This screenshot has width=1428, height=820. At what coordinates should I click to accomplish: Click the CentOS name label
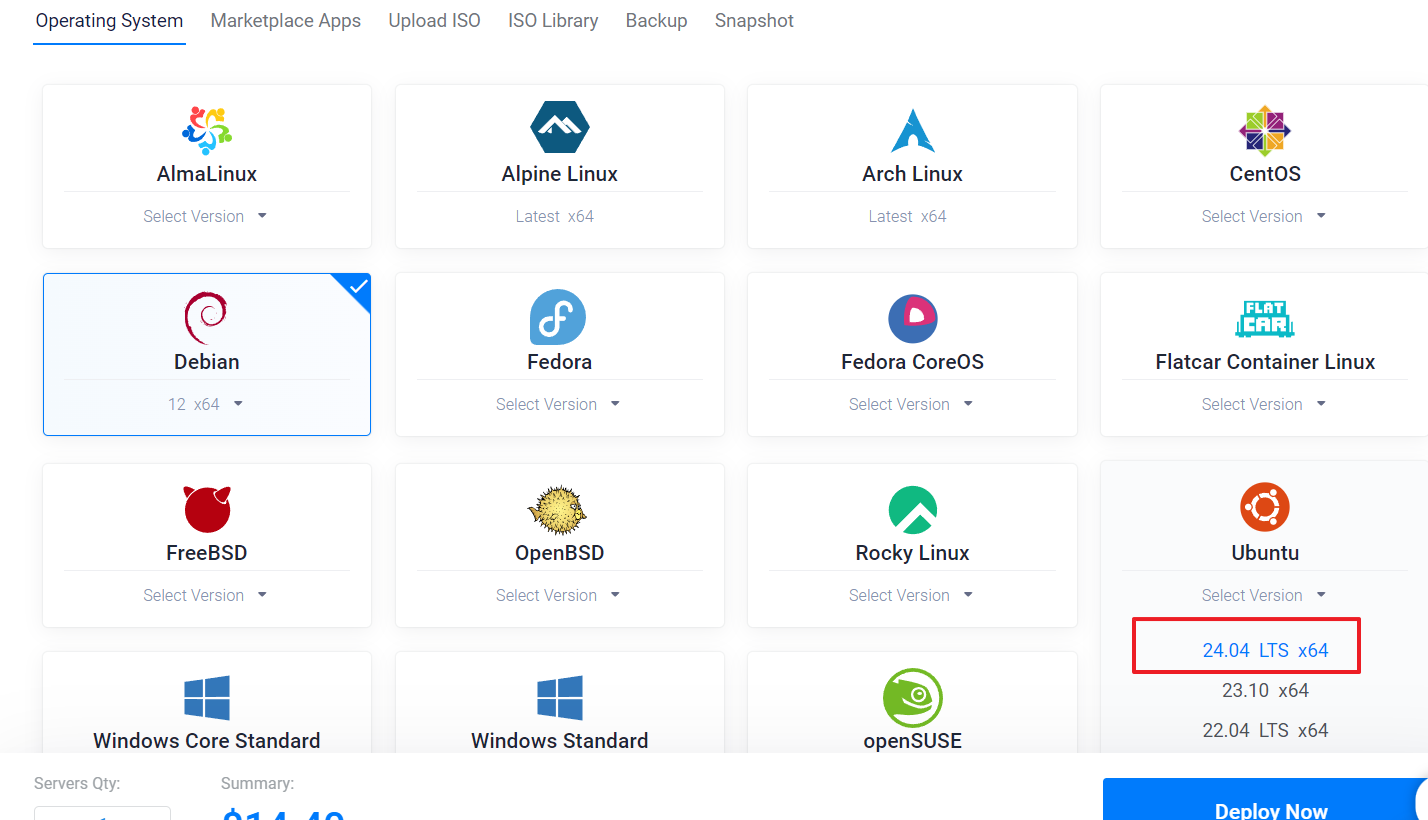[1265, 174]
